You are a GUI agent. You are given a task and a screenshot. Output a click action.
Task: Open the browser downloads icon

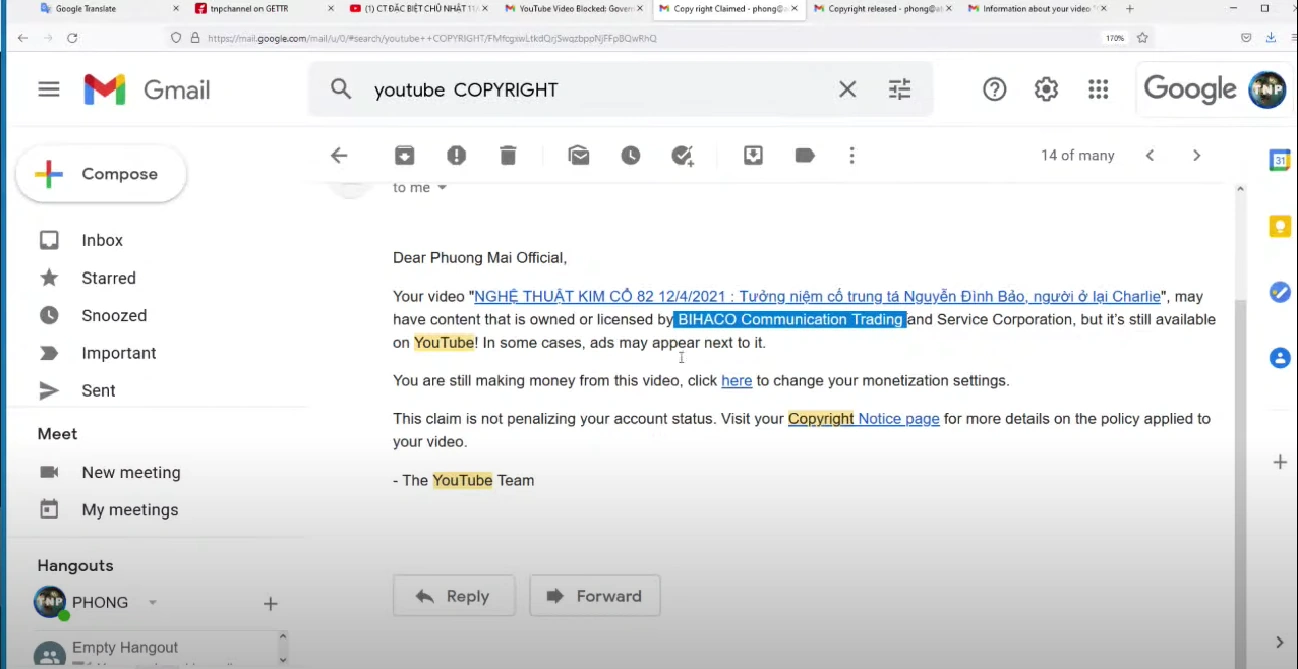click(x=1270, y=38)
